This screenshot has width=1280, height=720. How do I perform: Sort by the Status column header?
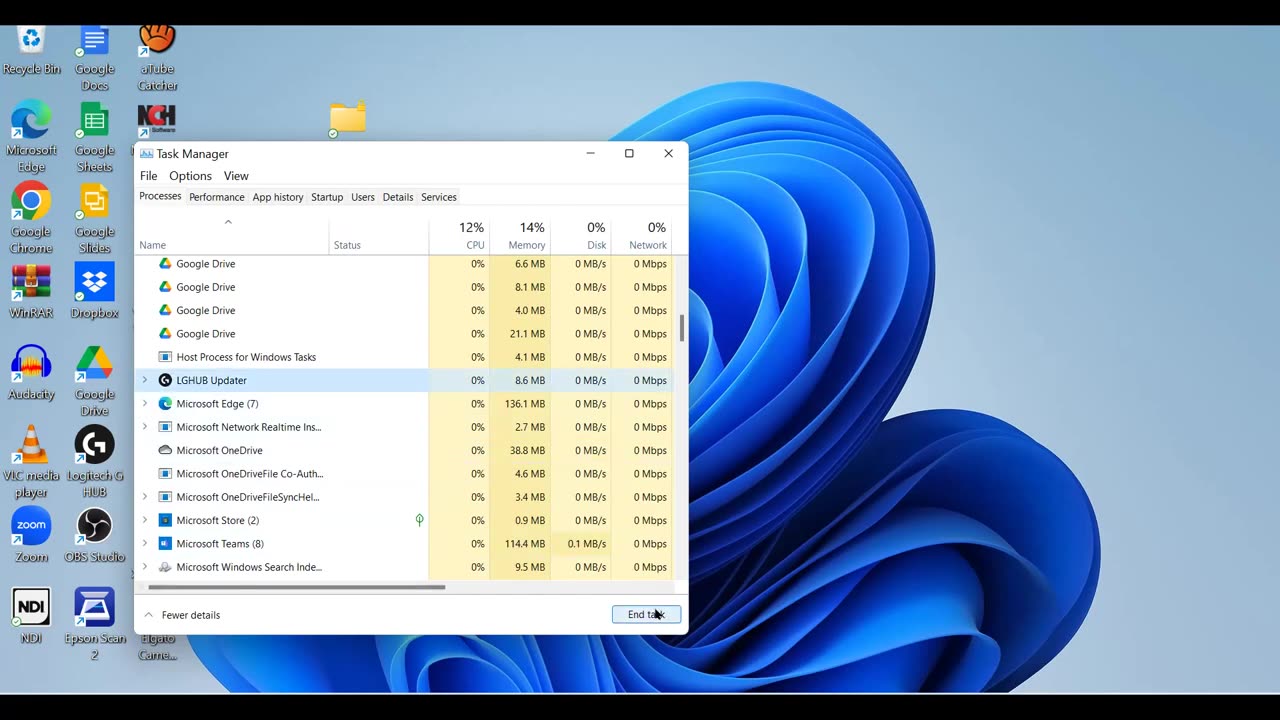pyautogui.click(x=379, y=235)
